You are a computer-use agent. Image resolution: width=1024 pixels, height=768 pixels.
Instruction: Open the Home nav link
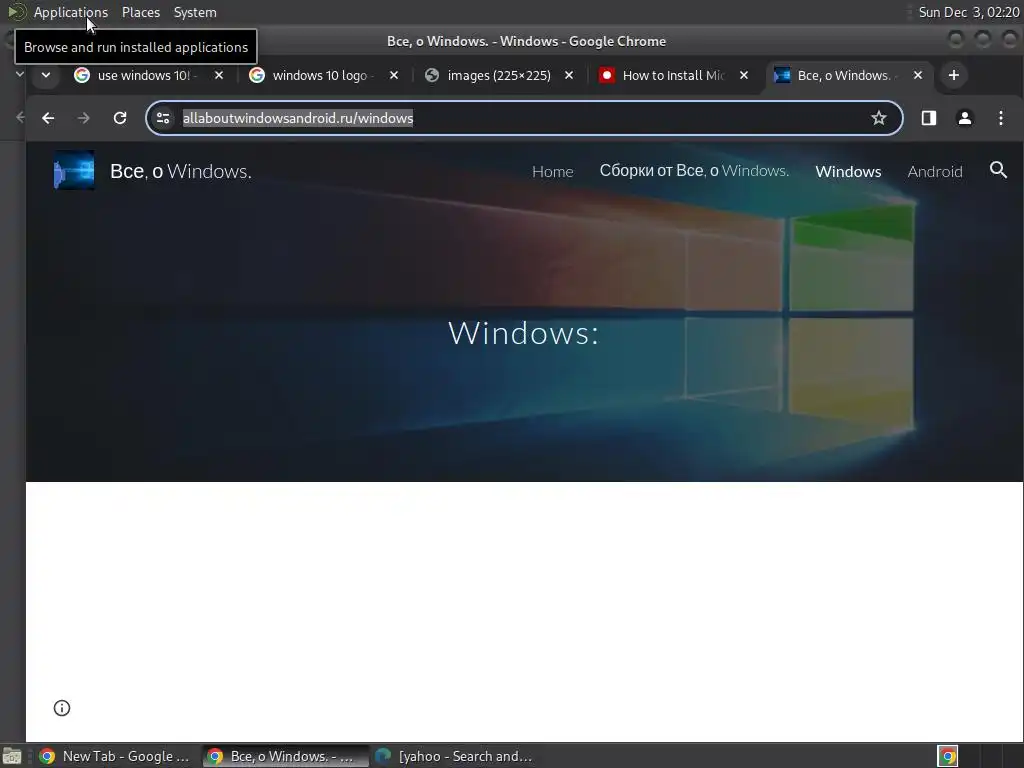tap(552, 171)
